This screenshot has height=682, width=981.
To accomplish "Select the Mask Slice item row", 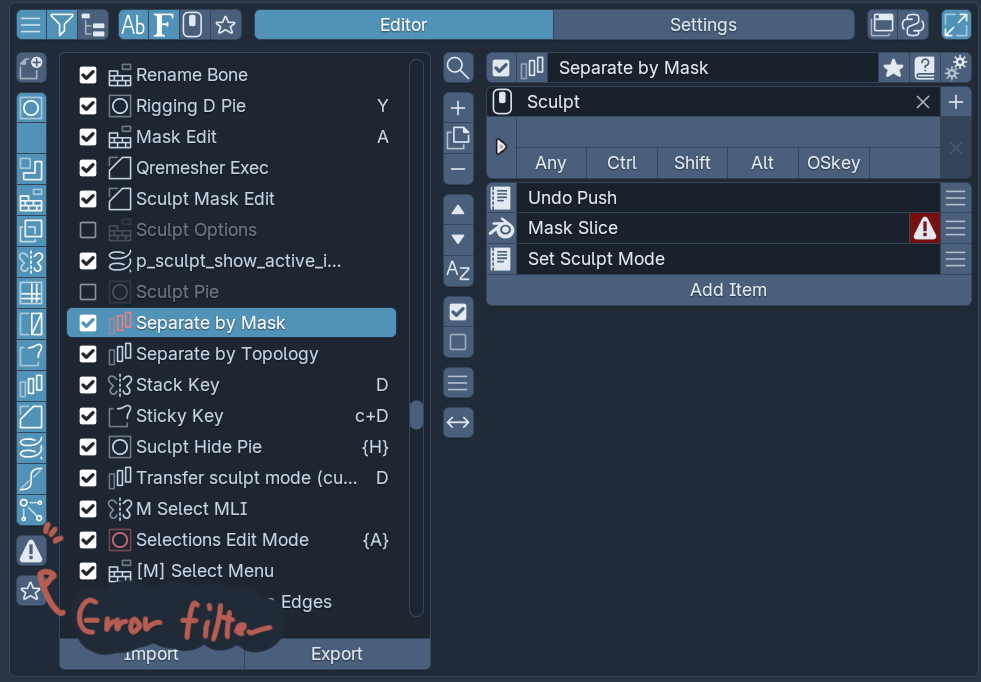I will point(713,228).
